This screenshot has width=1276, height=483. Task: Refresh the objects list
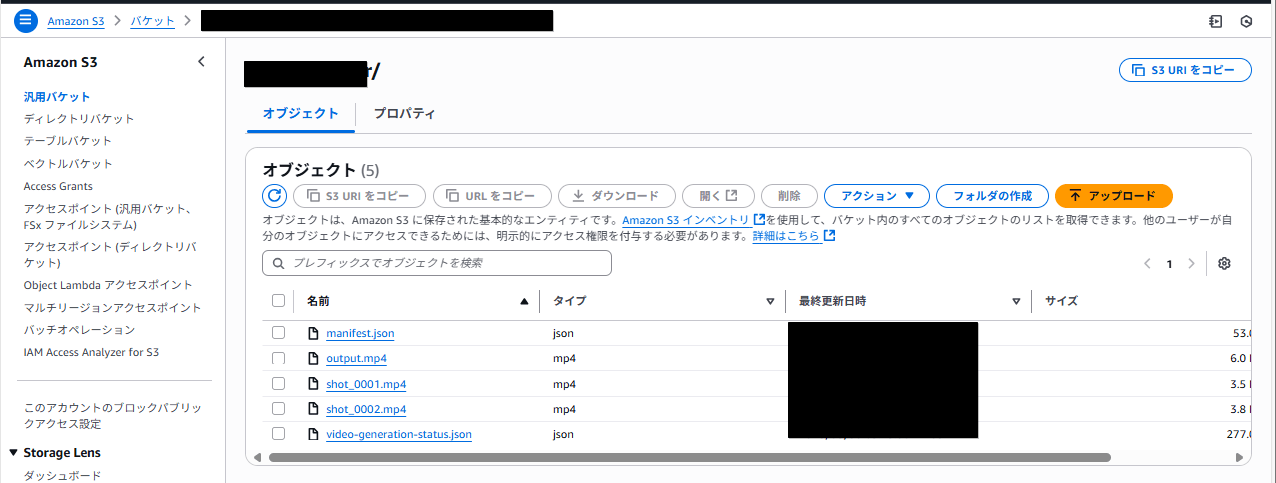pos(275,196)
